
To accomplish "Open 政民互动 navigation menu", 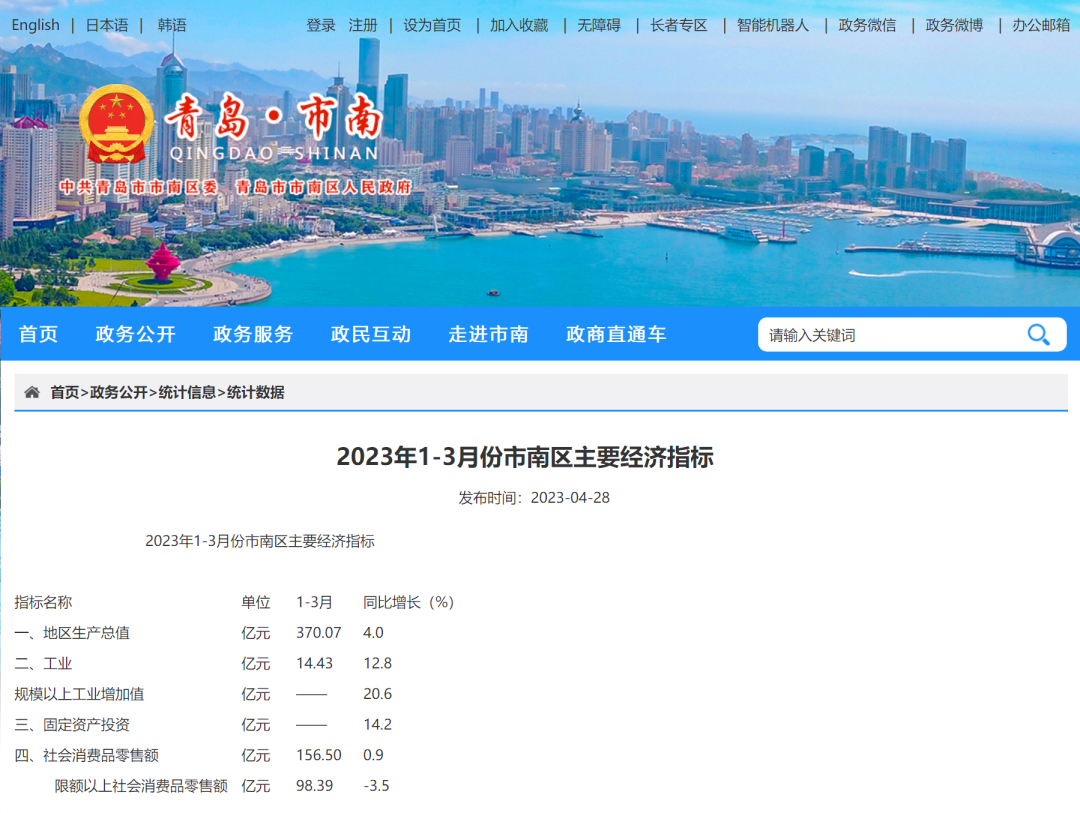I will 371,334.
